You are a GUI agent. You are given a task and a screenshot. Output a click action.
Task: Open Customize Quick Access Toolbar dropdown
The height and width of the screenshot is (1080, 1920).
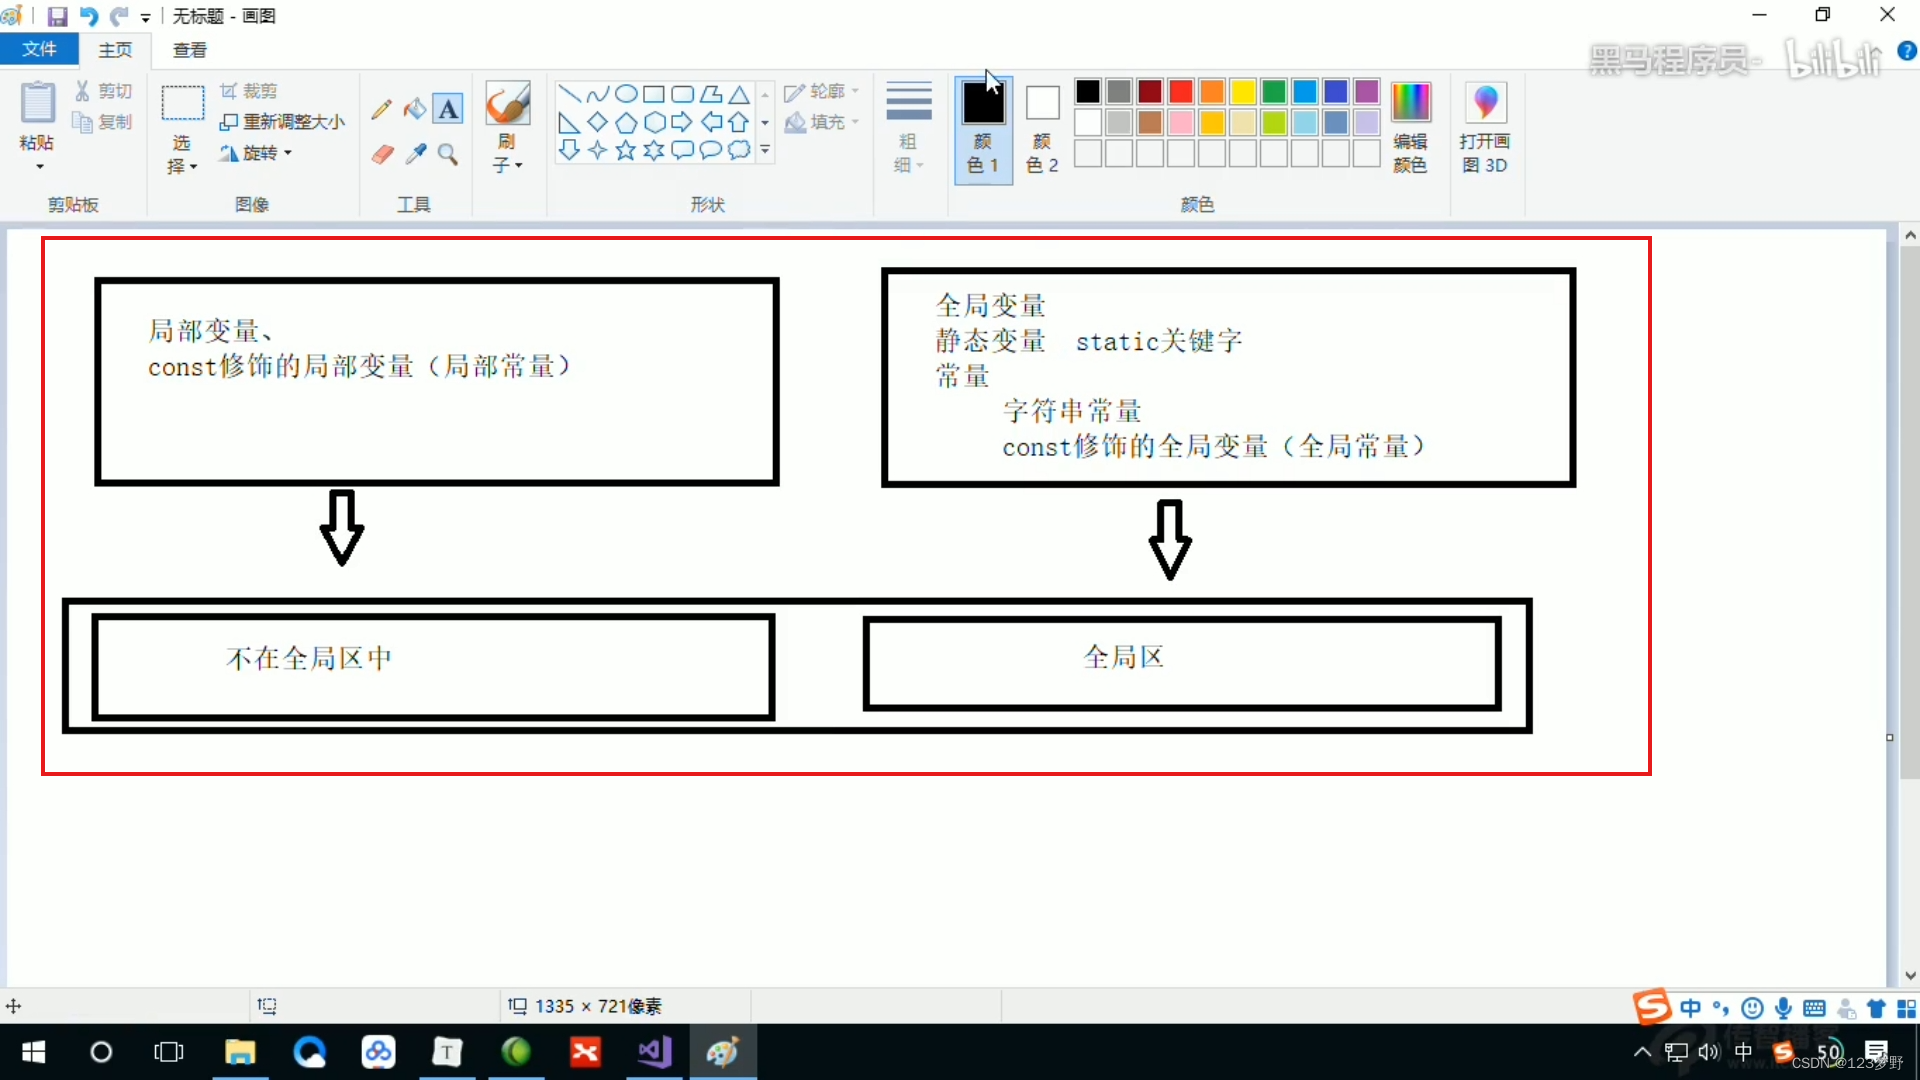[x=146, y=18]
